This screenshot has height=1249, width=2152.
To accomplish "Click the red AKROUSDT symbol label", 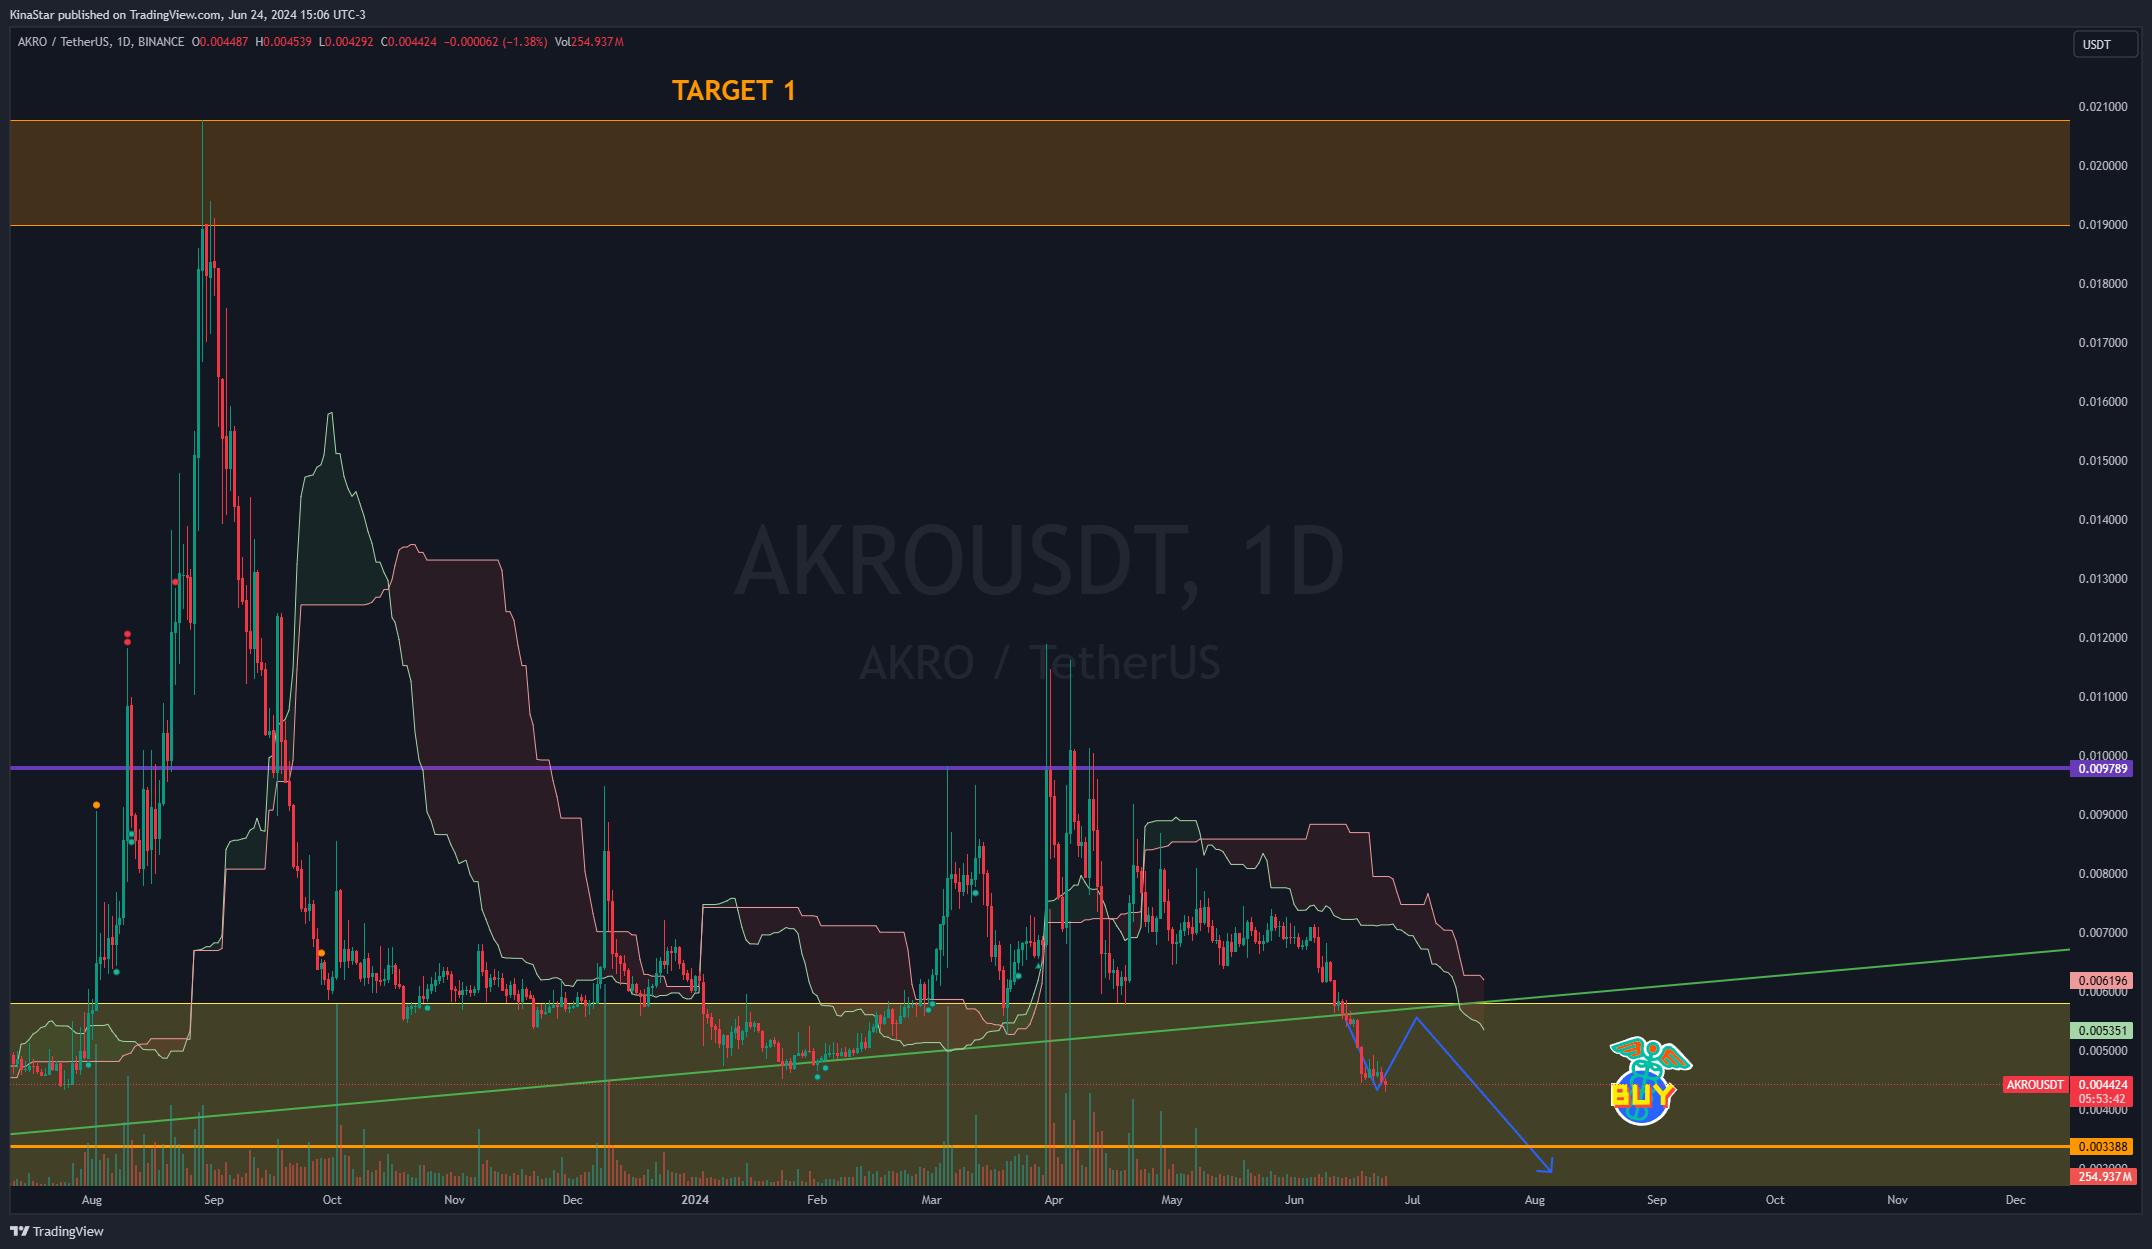I will (x=2035, y=1085).
